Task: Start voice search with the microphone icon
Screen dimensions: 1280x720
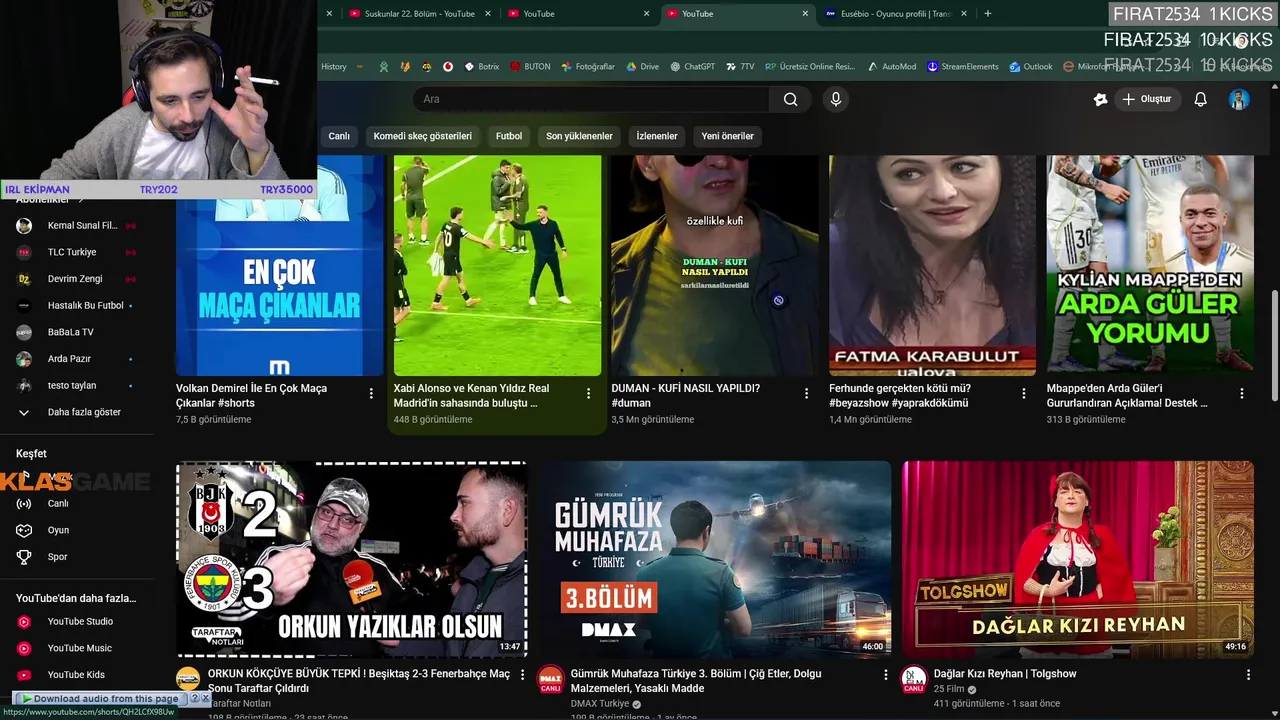Action: [x=836, y=99]
